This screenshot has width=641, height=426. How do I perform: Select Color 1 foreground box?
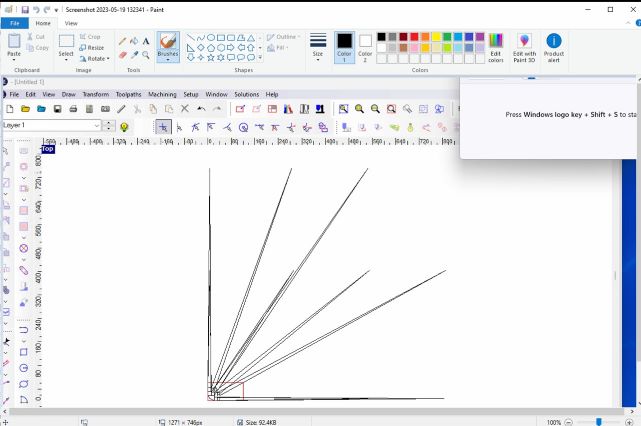pos(344,47)
